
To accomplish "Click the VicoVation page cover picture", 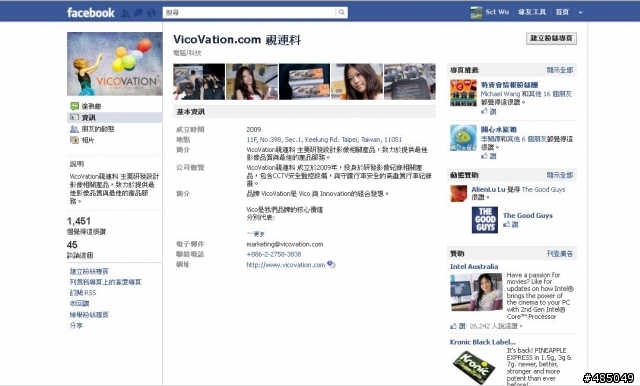I will (115, 64).
